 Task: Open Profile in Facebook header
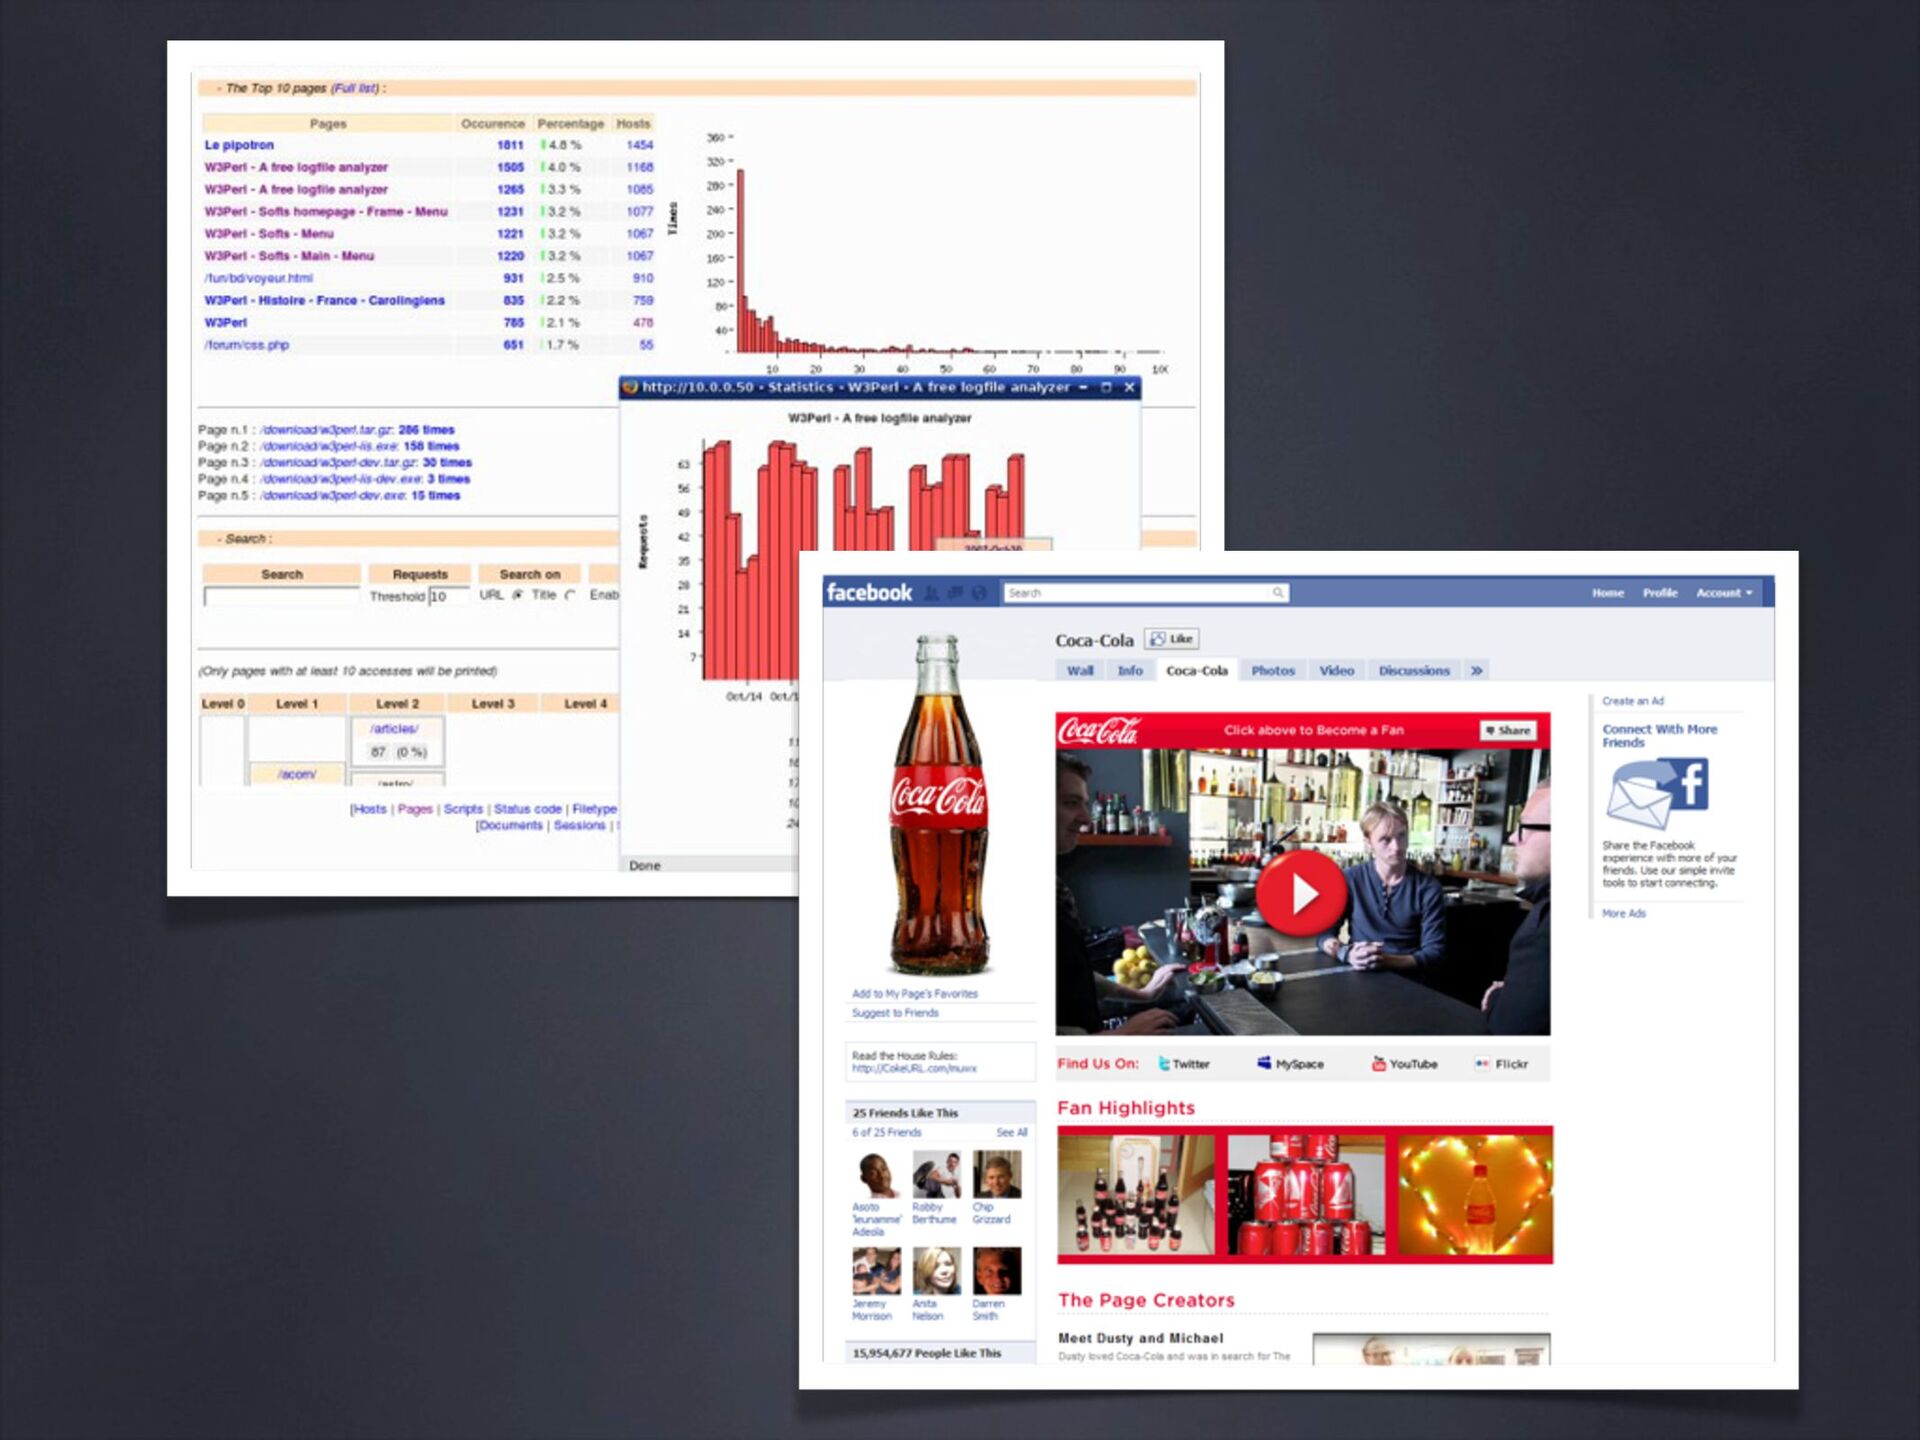[1660, 593]
